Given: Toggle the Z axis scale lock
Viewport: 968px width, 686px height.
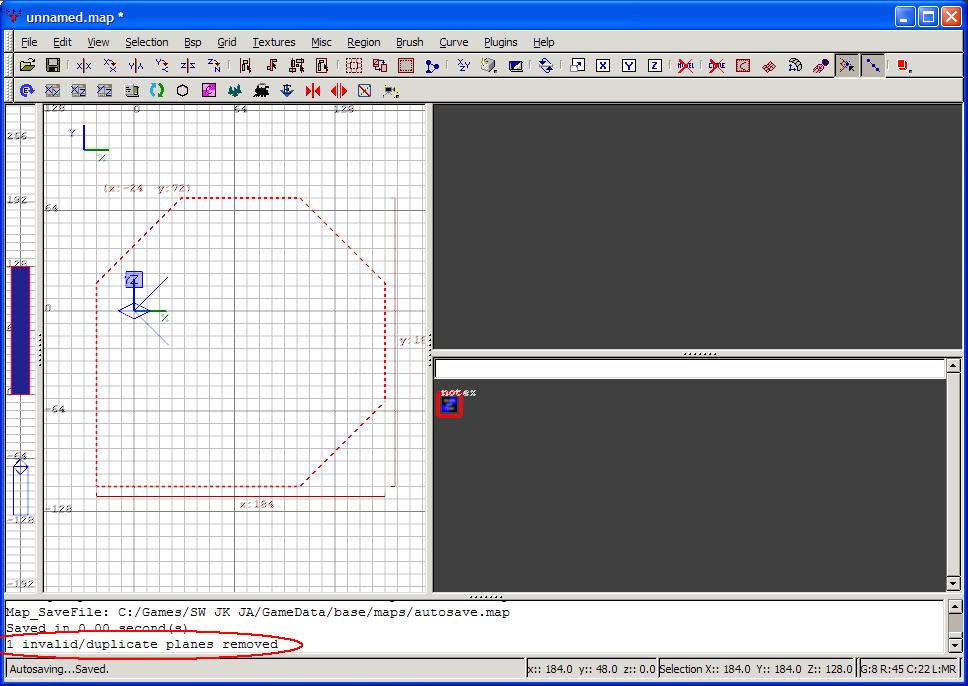Looking at the screenshot, I should [655, 65].
